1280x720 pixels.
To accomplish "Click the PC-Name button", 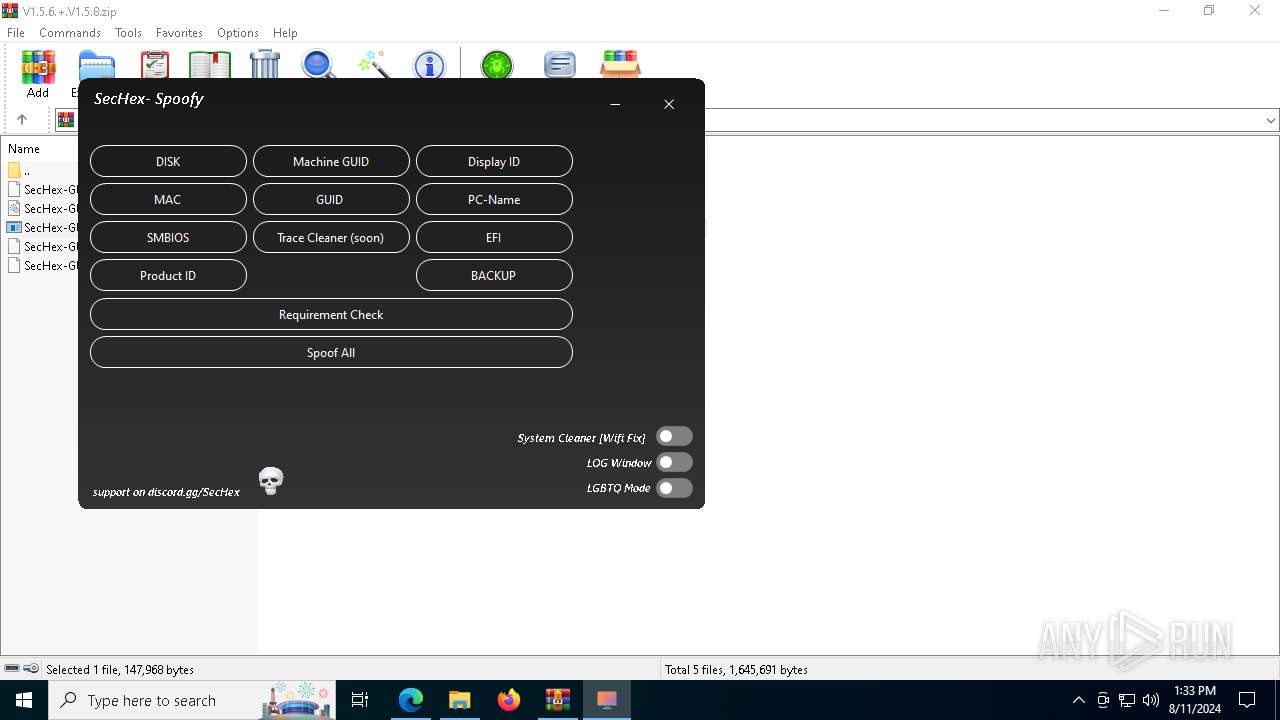I will pos(494,199).
